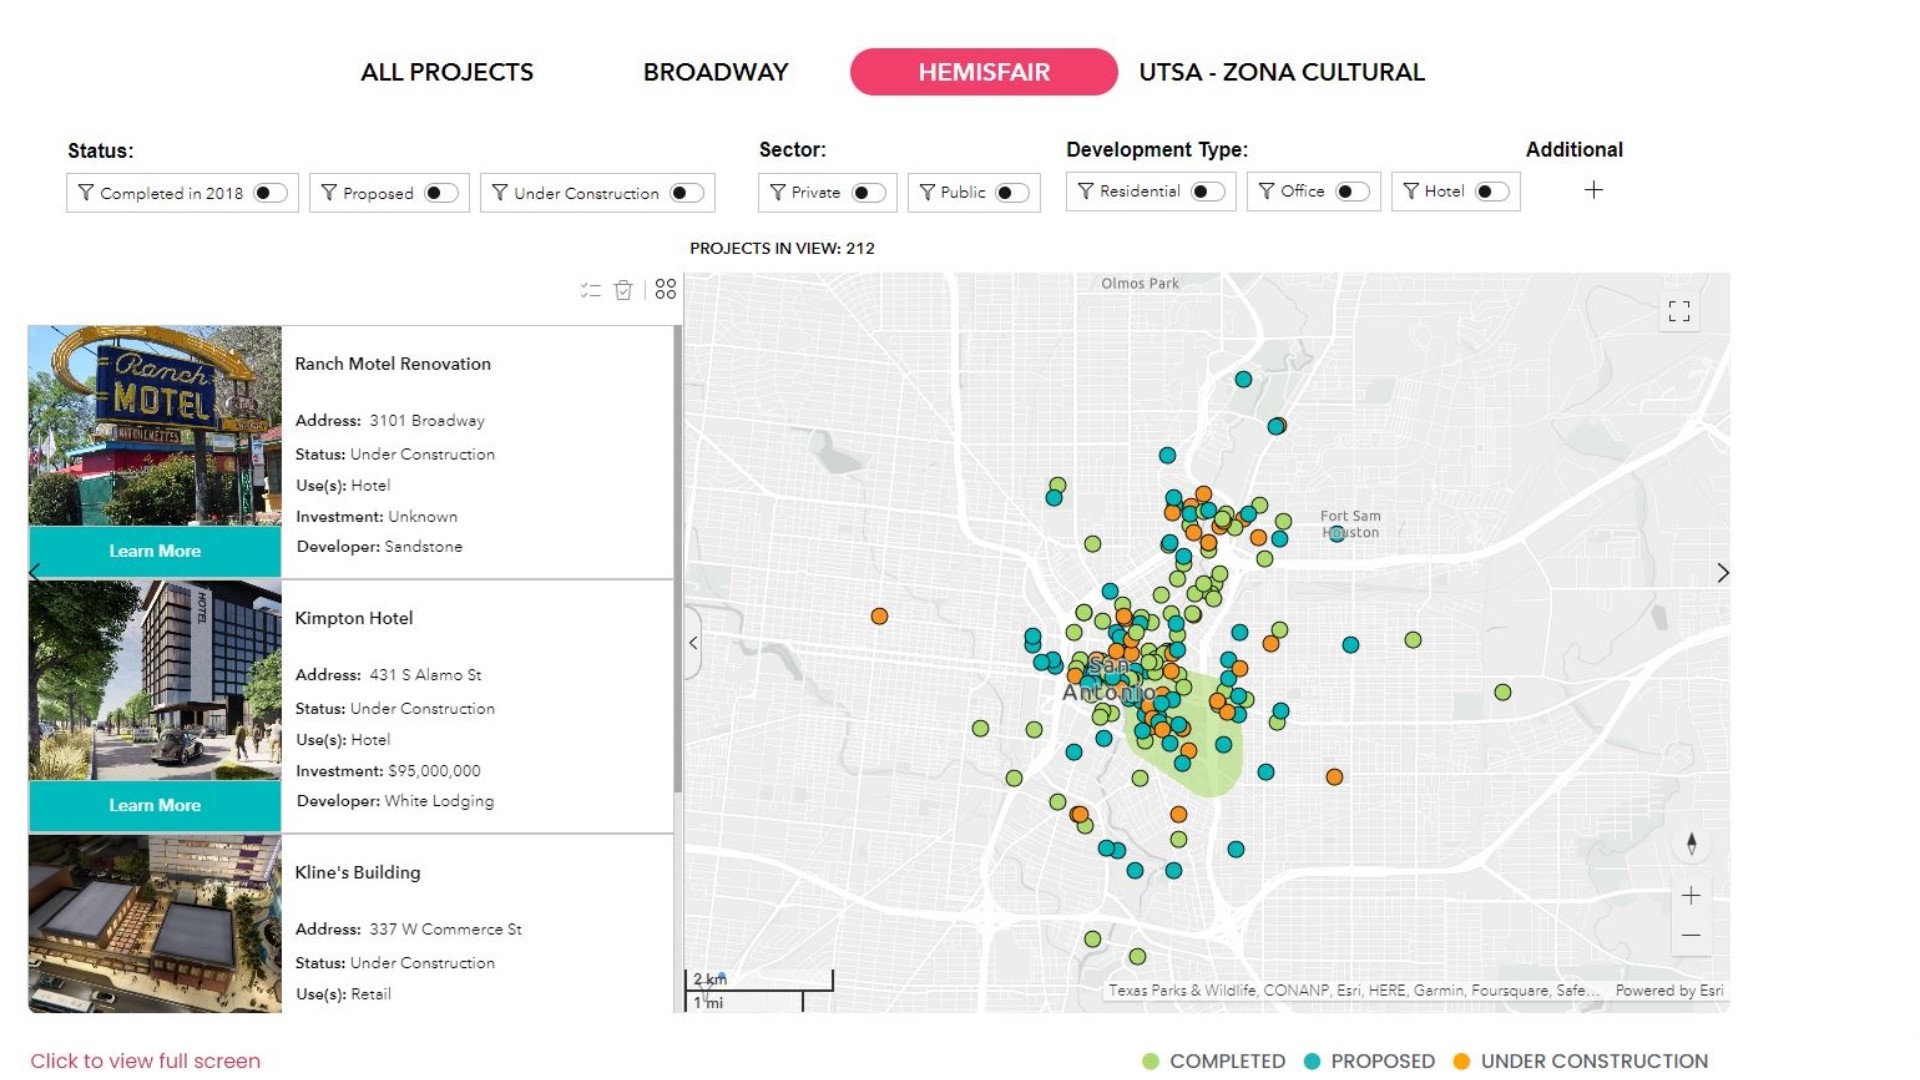Screen dimensions: 1920x1080
Task: Click Learn More on Ranch Motel Renovation
Action: pos(154,550)
